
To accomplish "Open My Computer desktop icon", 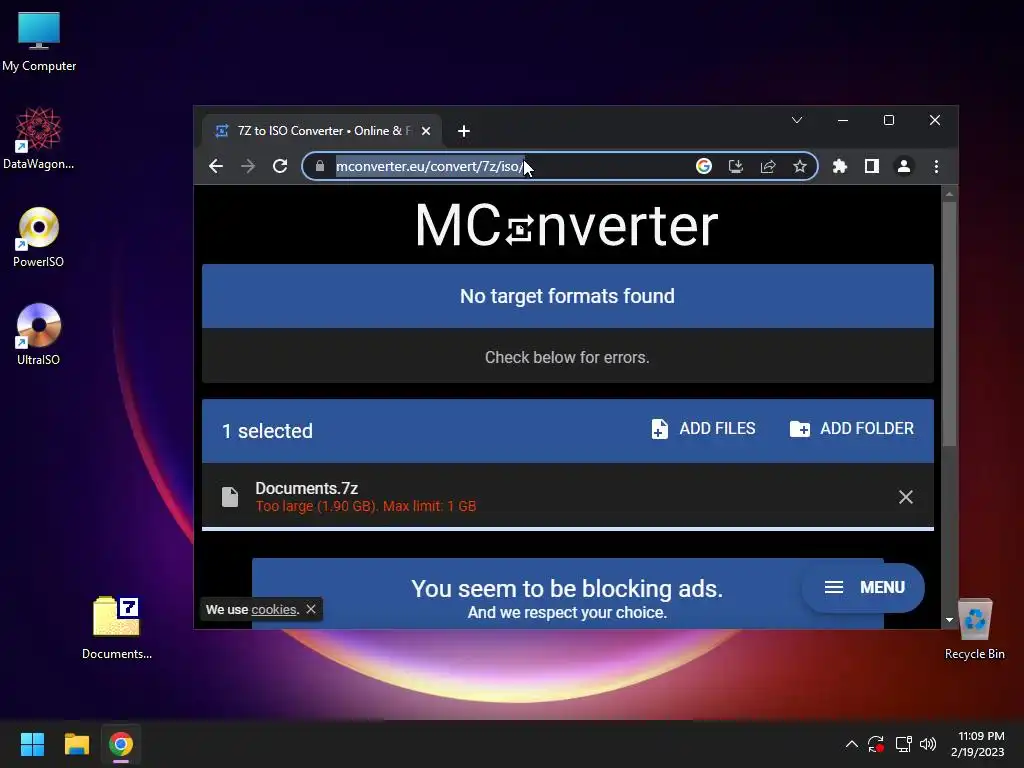I will coord(39,42).
